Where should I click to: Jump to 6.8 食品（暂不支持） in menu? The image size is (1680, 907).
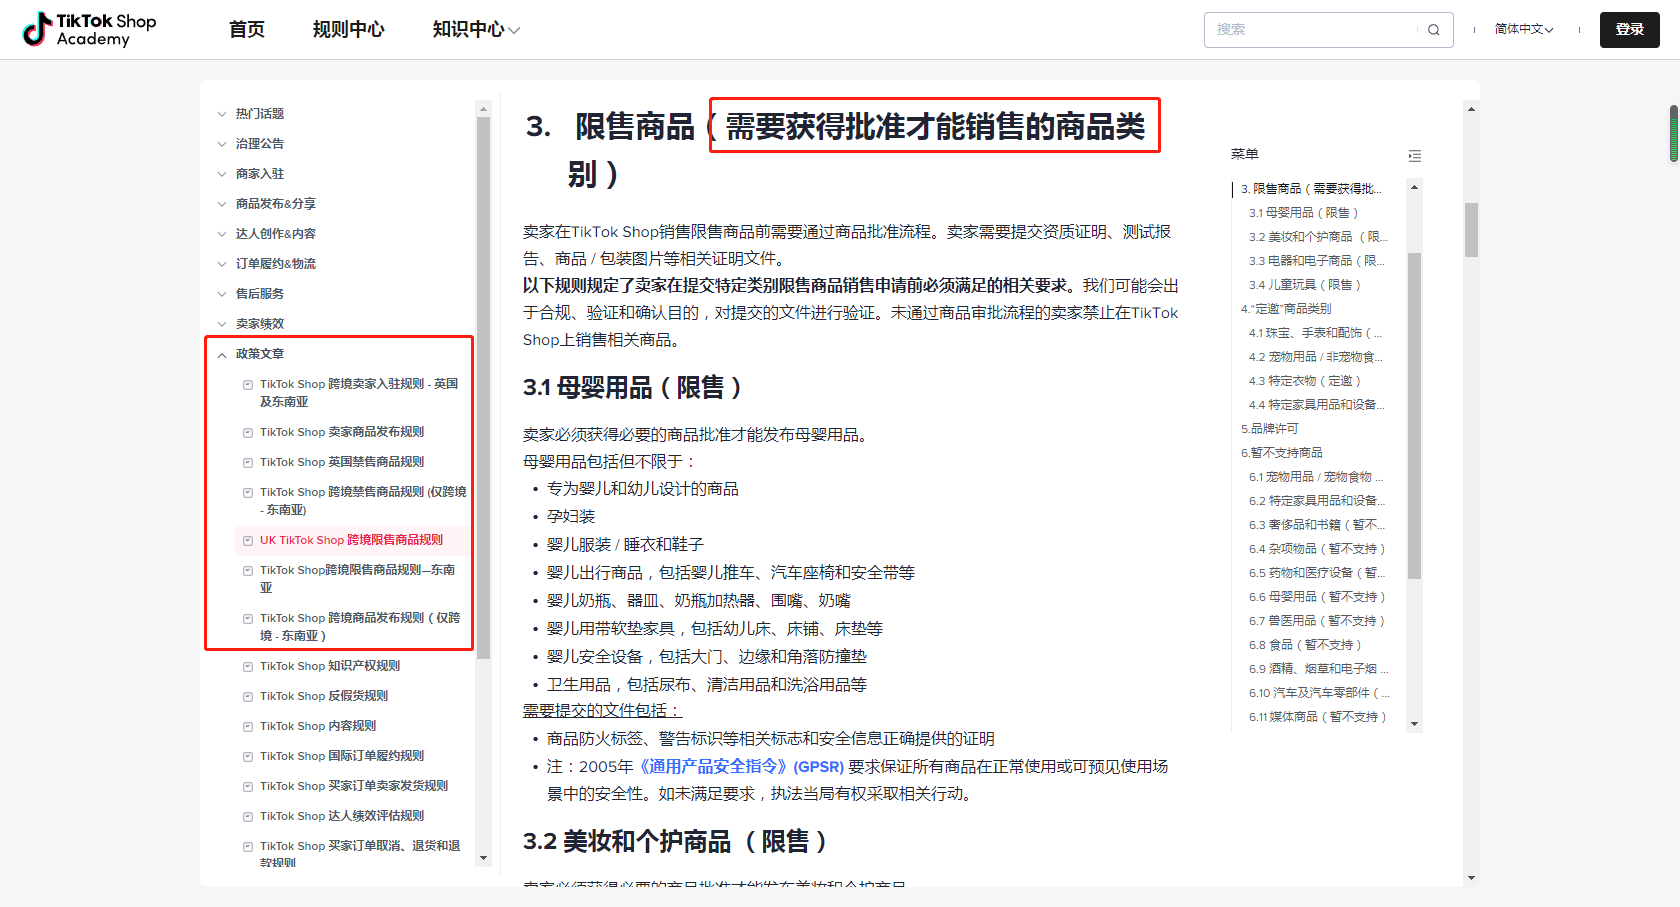point(1305,645)
